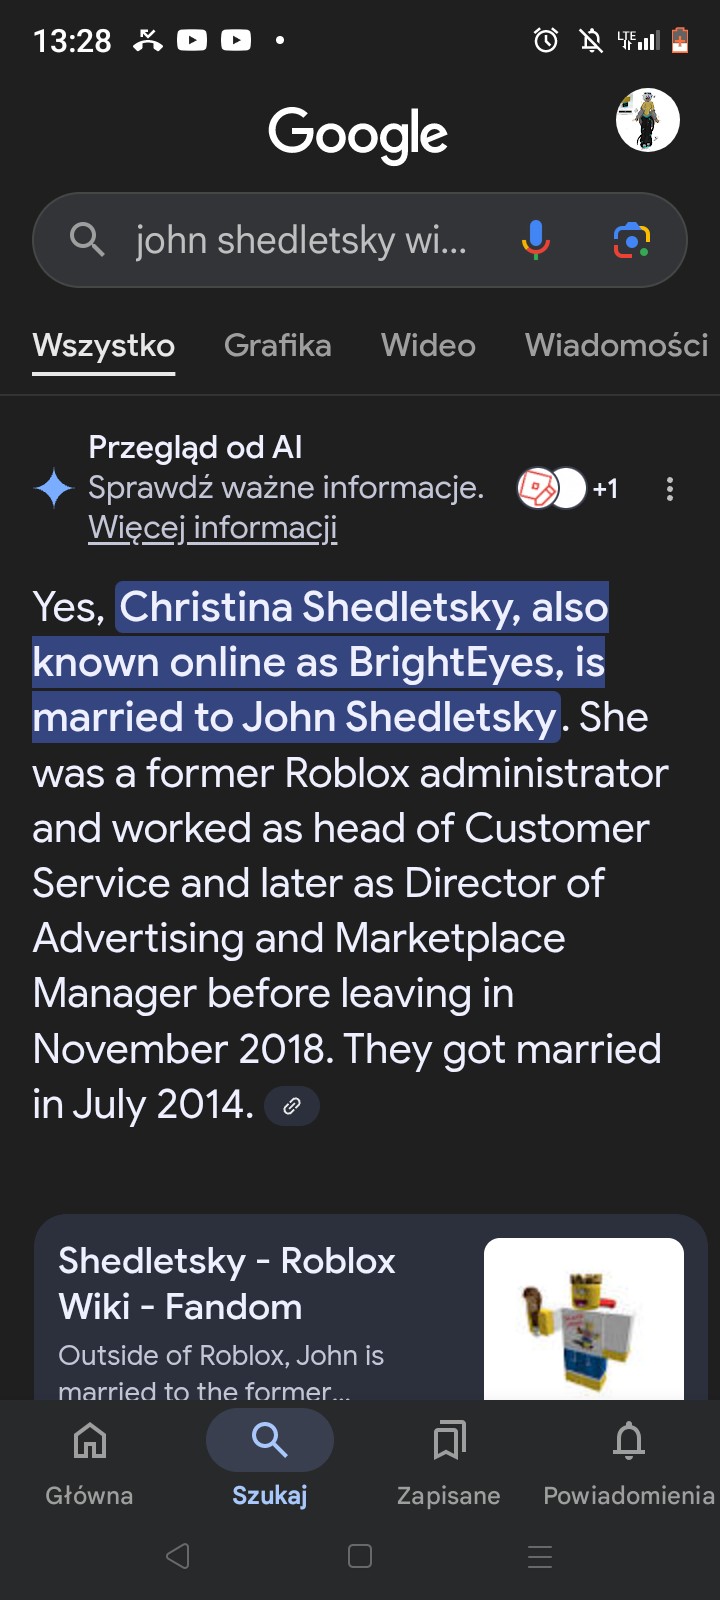Screen dimensions: 720x1600
Task: Open the profile avatar account menu
Action: [647, 120]
